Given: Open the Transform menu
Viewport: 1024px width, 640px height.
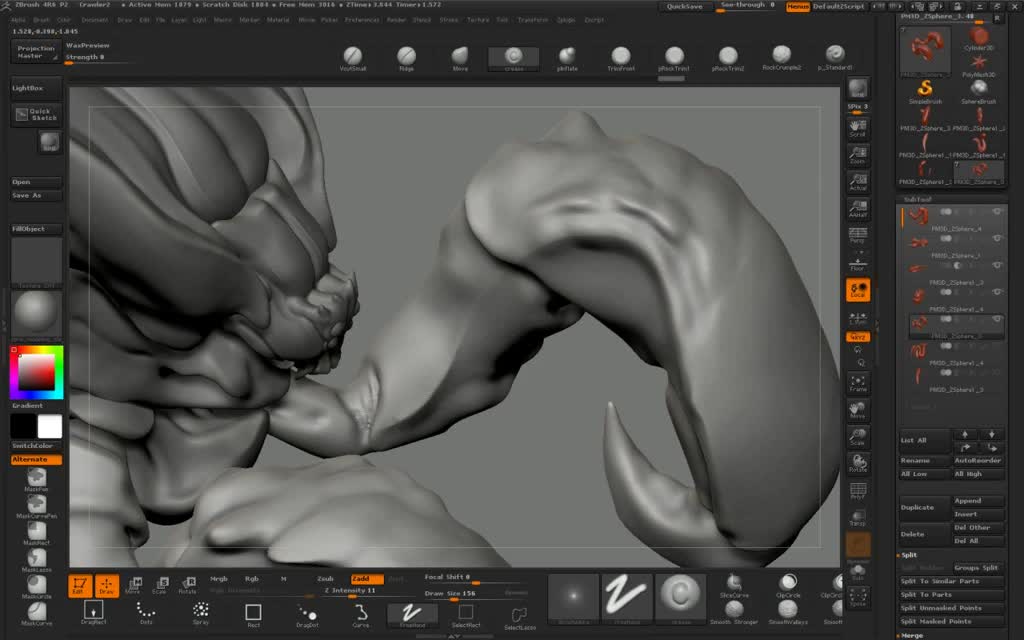Looking at the screenshot, I should coord(533,20).
